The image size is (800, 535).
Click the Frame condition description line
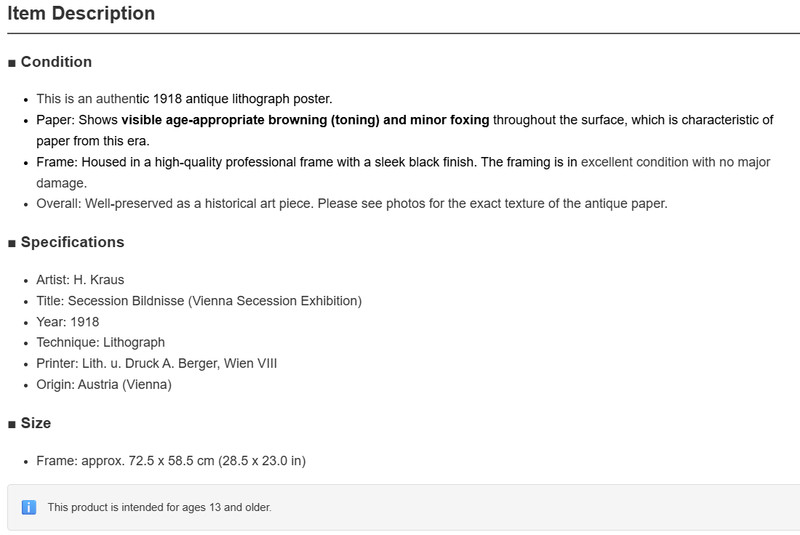(x=403, y=172)
